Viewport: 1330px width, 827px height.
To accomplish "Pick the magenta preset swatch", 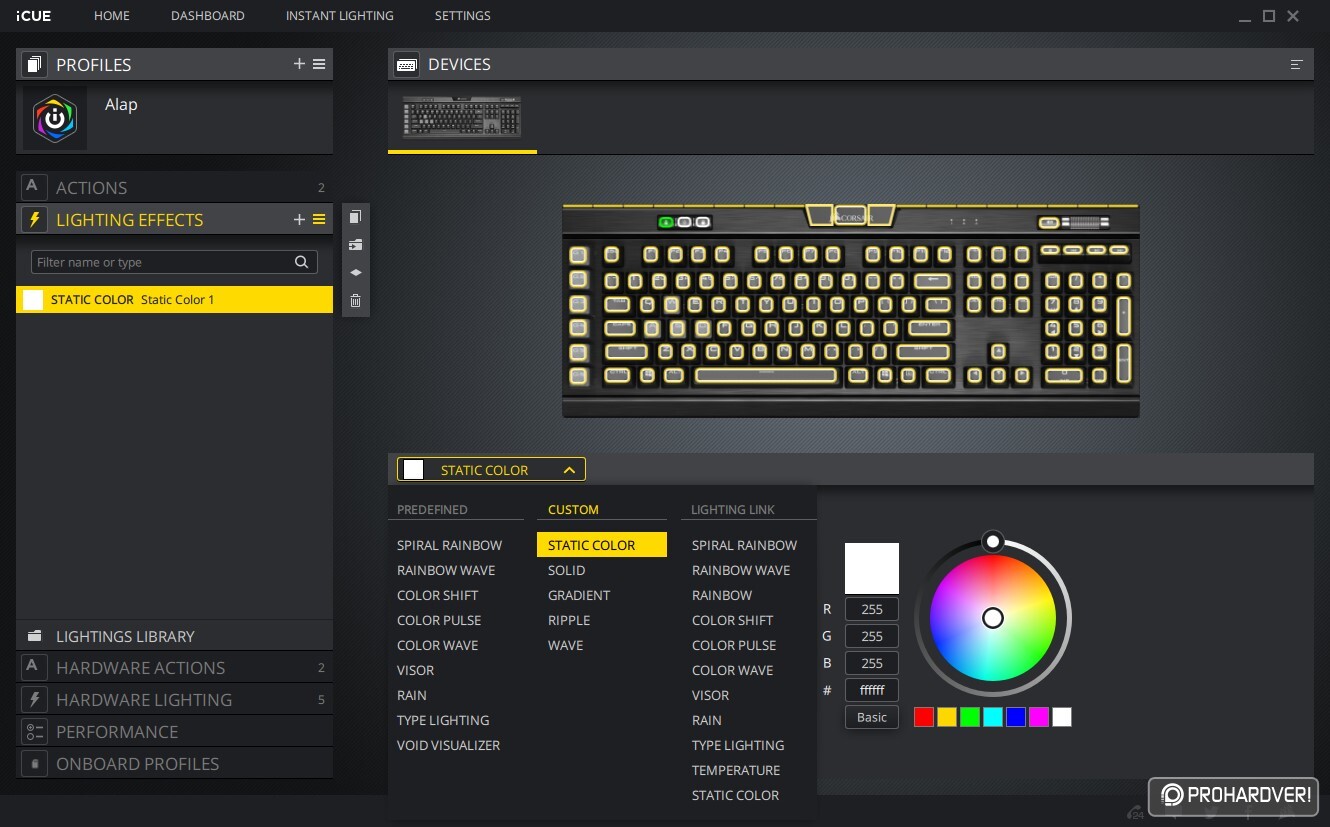I will 1039,717.
